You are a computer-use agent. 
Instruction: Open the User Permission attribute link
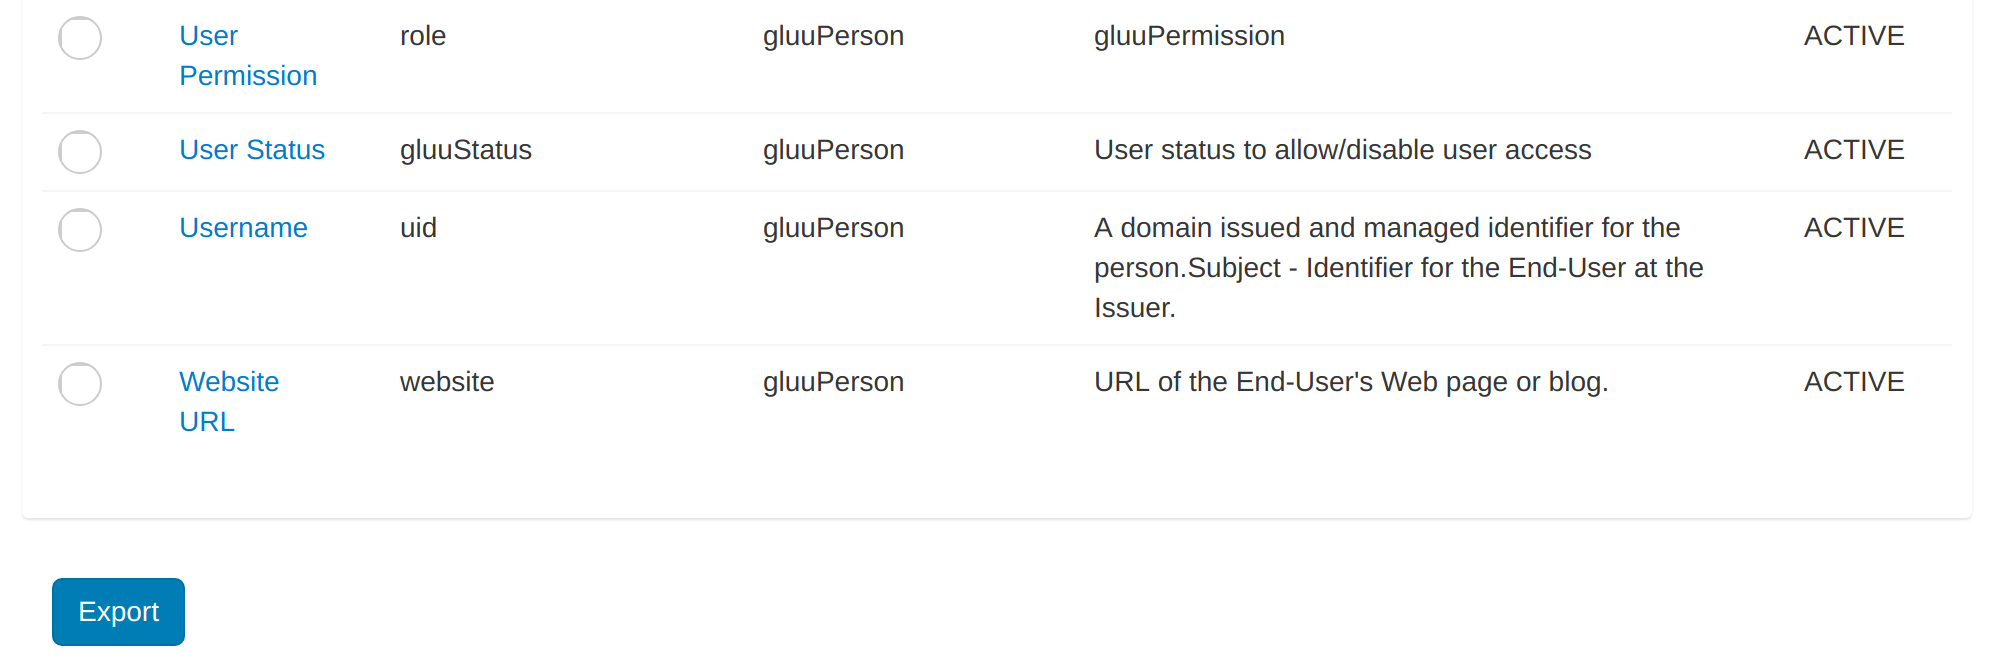coord(248,55)
